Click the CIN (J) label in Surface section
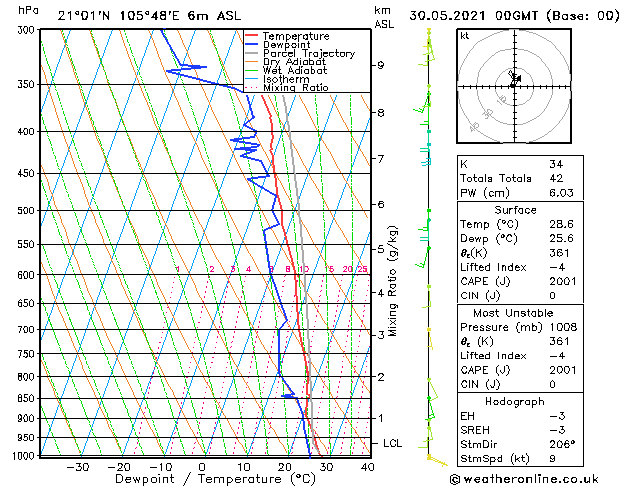Viewport: 629px width, 486px height. pyautogui.click(x=480, y=296)
